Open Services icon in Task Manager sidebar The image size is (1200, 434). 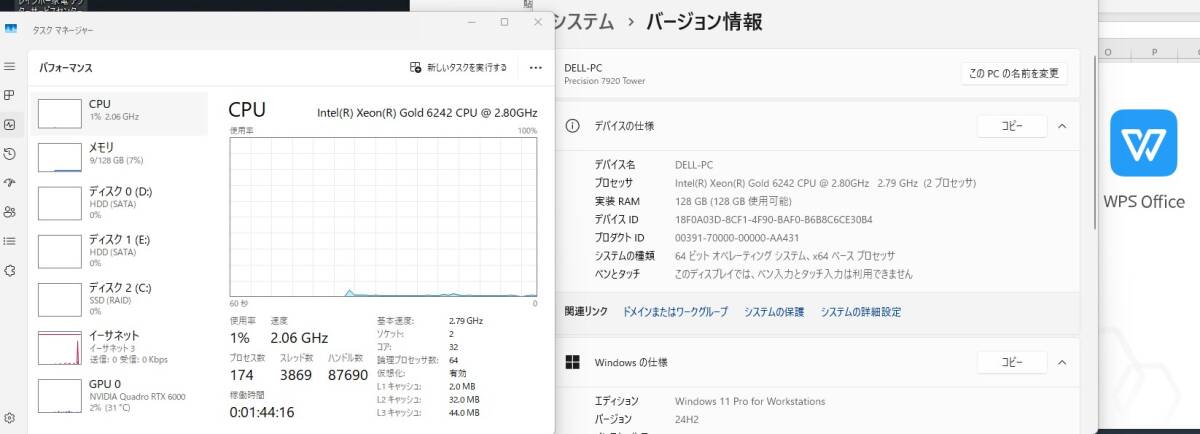tap(10, 270)
